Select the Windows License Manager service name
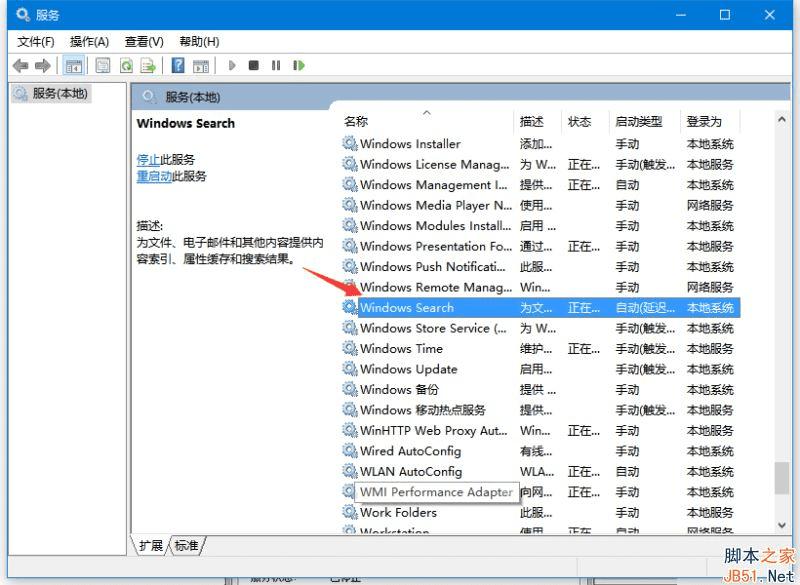800x585 pixels. 435,164
